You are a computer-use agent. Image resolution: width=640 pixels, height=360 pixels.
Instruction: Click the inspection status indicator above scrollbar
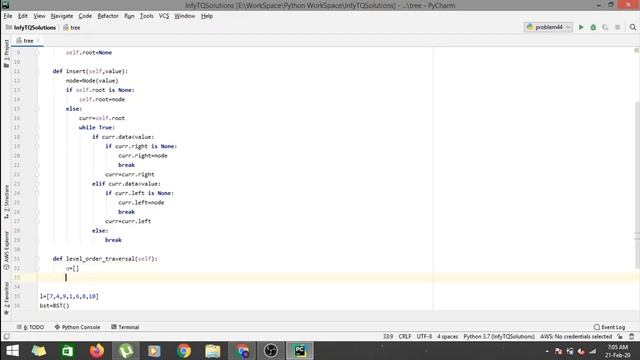pyautogui.click(x=636, y=50)
